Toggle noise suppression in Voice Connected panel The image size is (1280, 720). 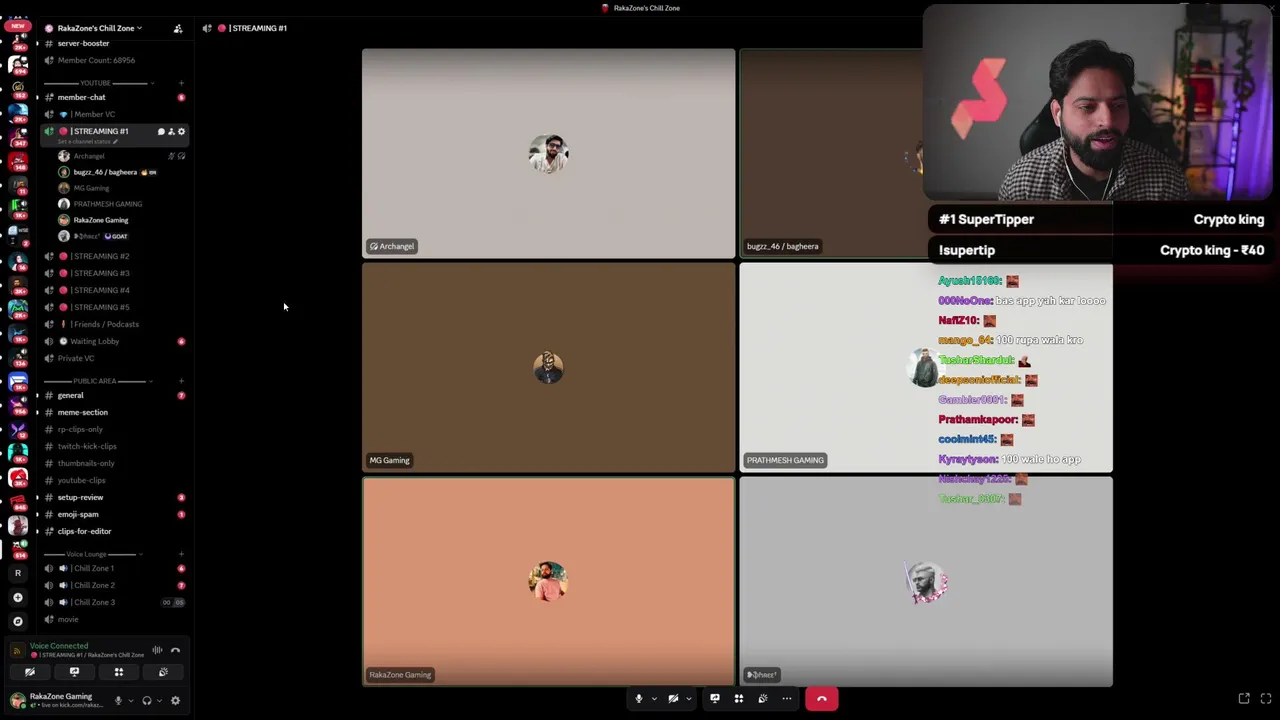coord(157,650)
